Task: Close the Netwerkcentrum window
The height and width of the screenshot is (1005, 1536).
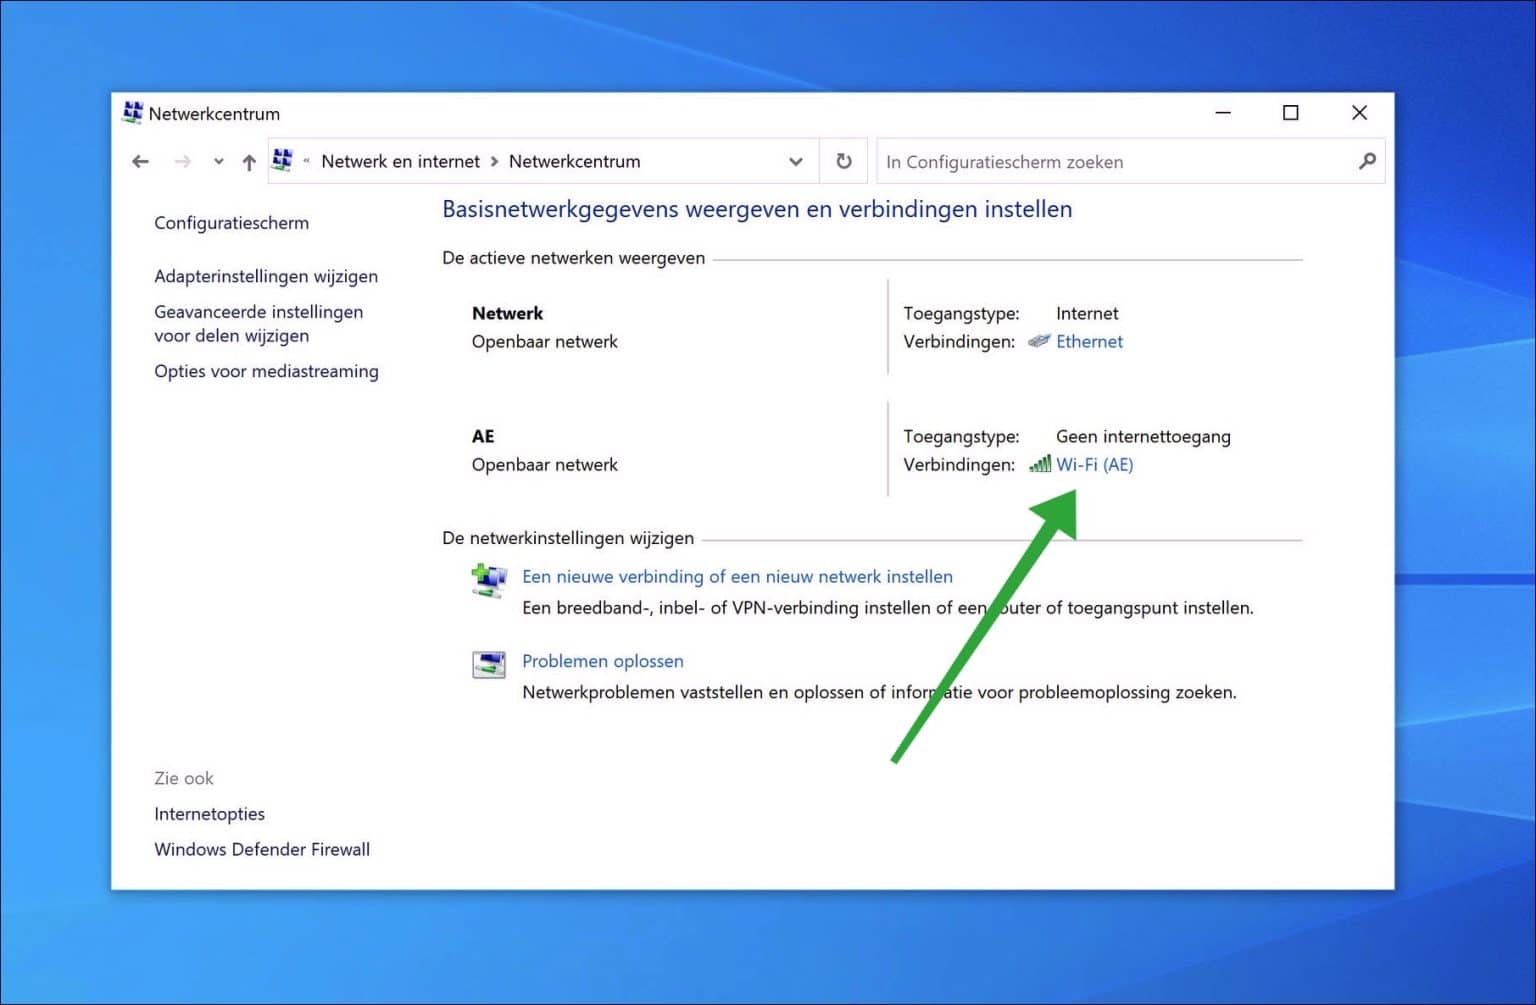Action: click(1359, 113)
